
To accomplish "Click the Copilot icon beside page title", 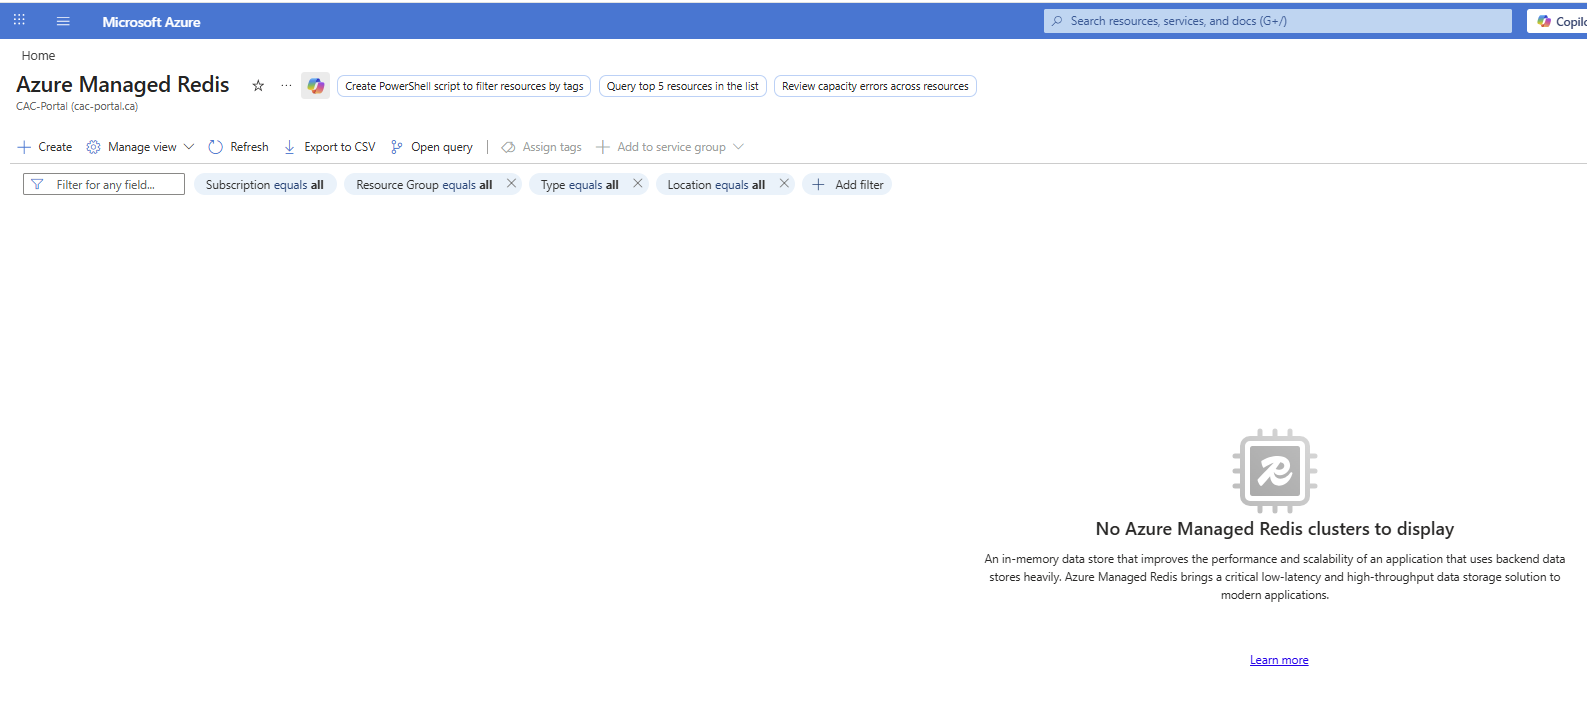I will tap(316, 86).
